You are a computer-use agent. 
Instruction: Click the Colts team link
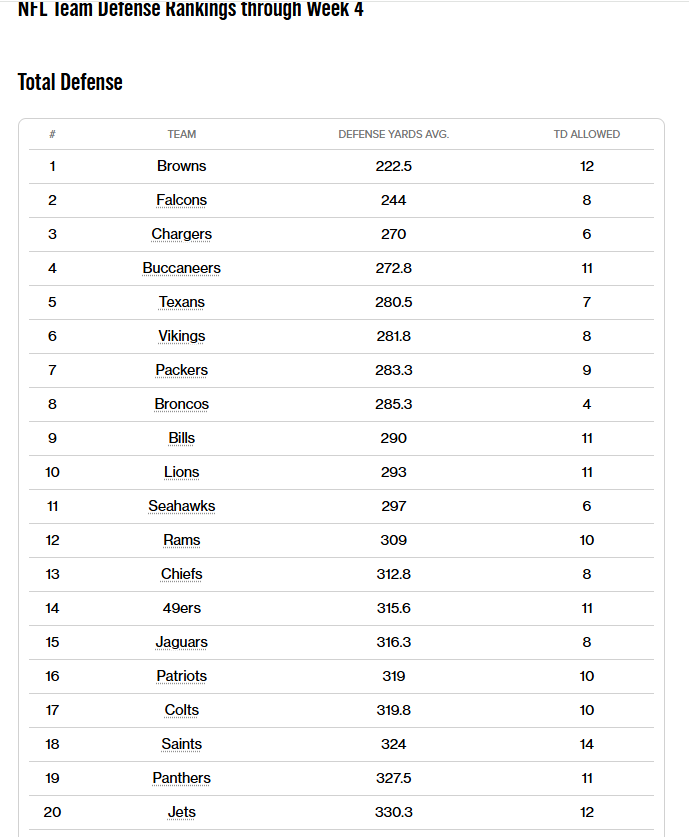click(x=182, y=710)
